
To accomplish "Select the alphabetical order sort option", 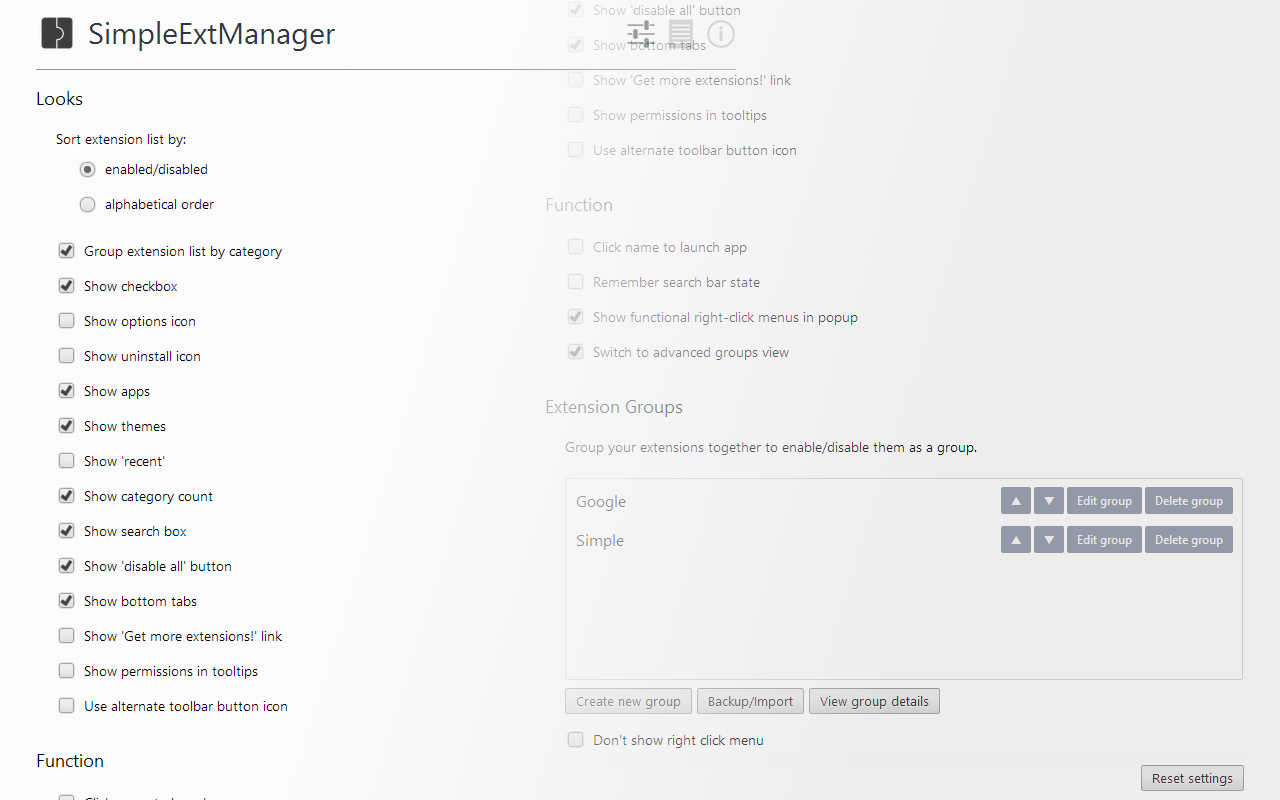I will click(x=87, y=204).
